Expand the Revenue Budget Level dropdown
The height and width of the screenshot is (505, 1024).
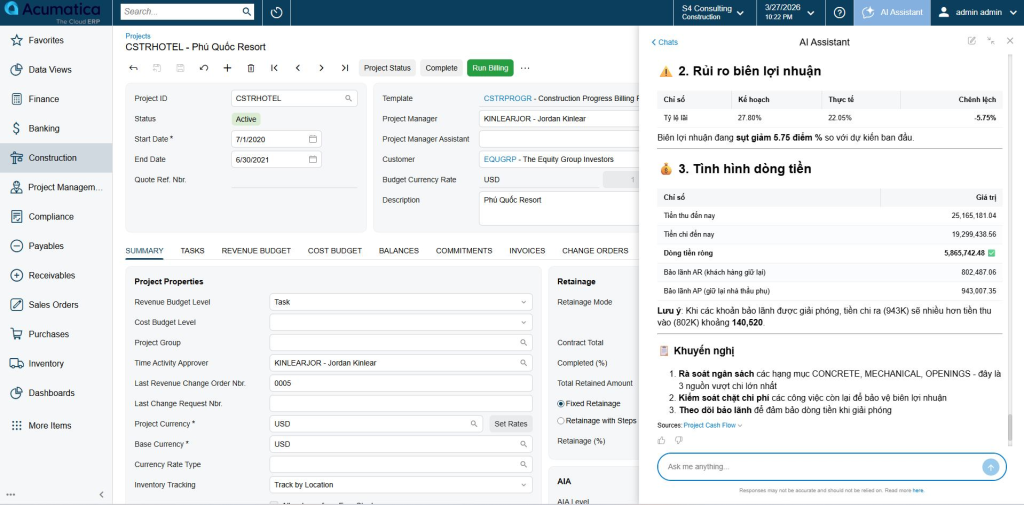pyautogui.click(x=523, y=302)
